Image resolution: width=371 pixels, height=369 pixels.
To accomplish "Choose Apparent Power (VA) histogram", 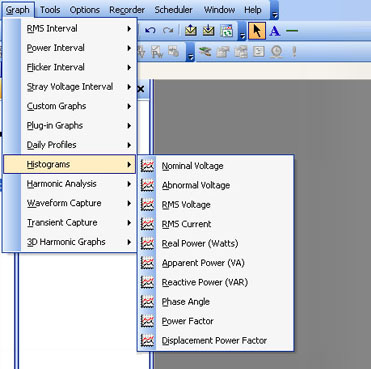I will tap(216, 263).
